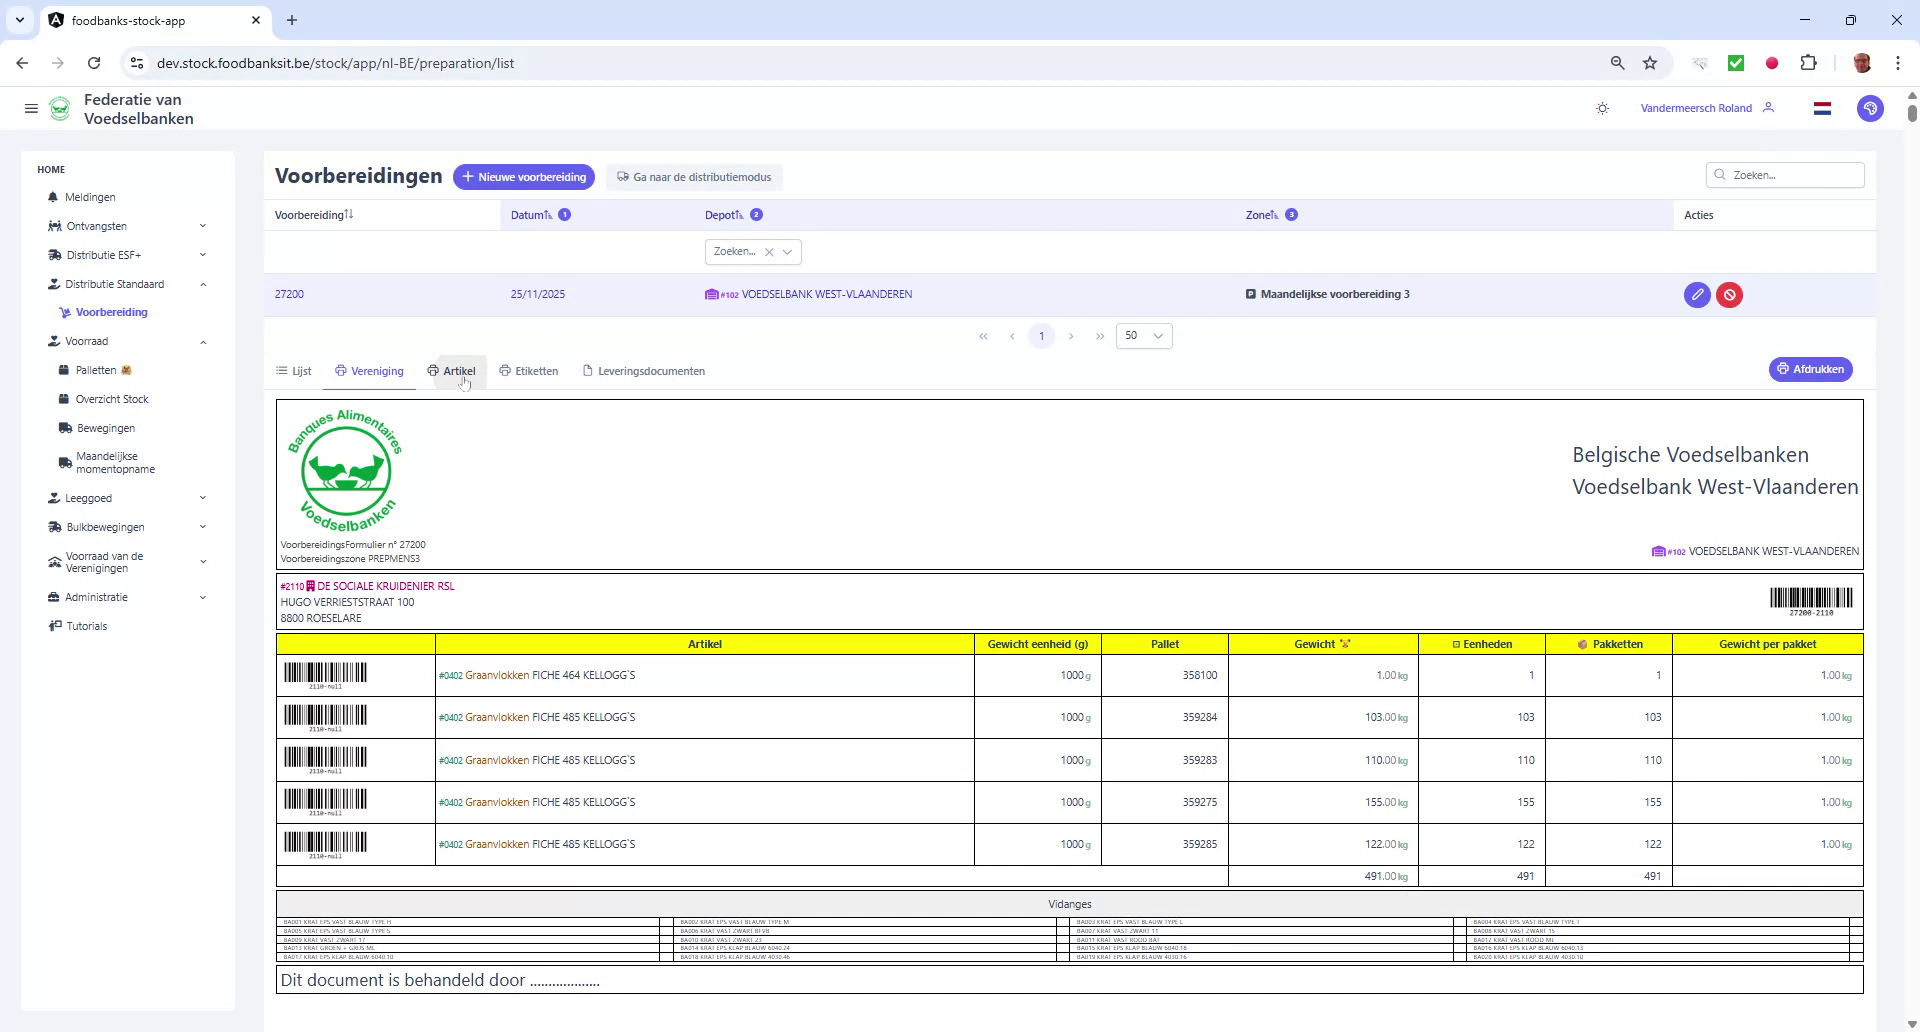The width and height of the screenshot is (1920, 1032).
Task: Collapse sidebar via hamburger menu icon
Action: click(31, 108)
